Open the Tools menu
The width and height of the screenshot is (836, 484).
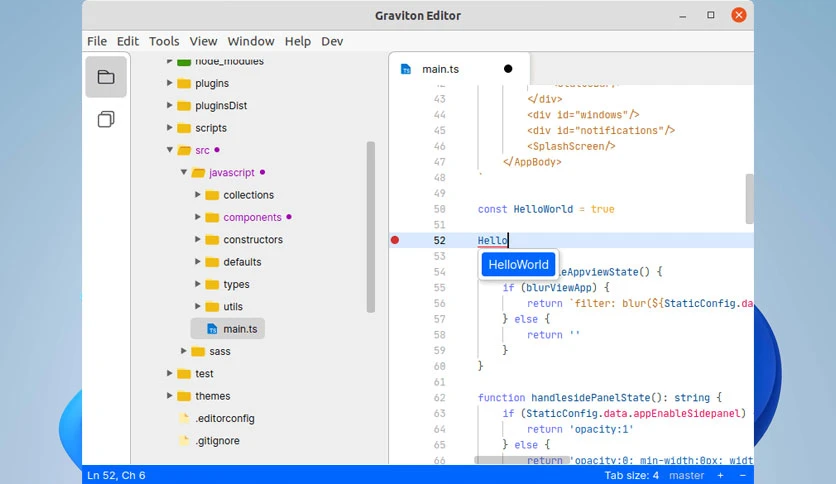tap(164, 41)
